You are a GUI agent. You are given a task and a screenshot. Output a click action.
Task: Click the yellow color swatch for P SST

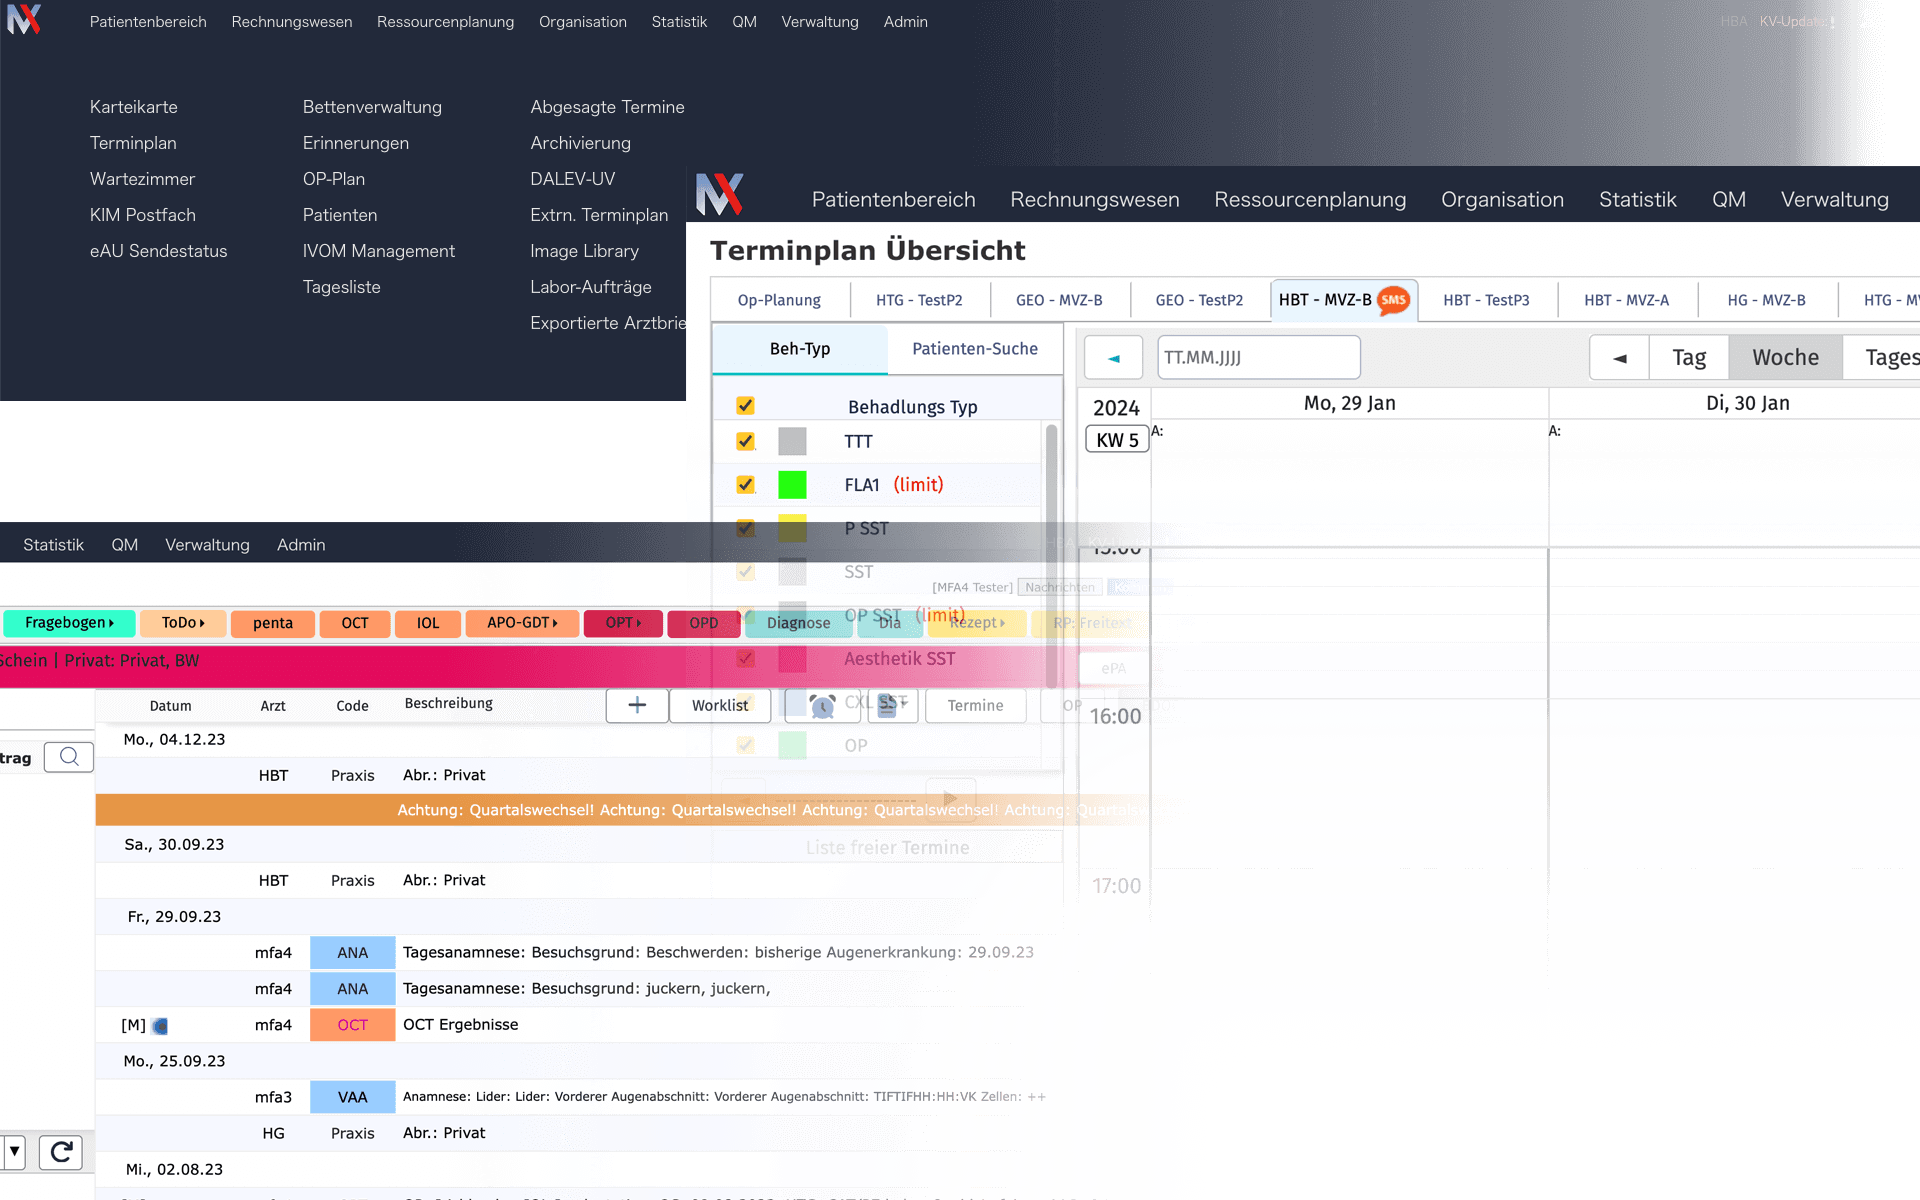click(792, 528)
